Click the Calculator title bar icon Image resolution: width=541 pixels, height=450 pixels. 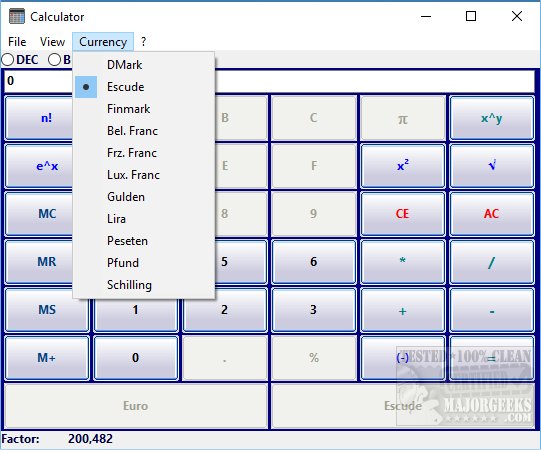17,16
